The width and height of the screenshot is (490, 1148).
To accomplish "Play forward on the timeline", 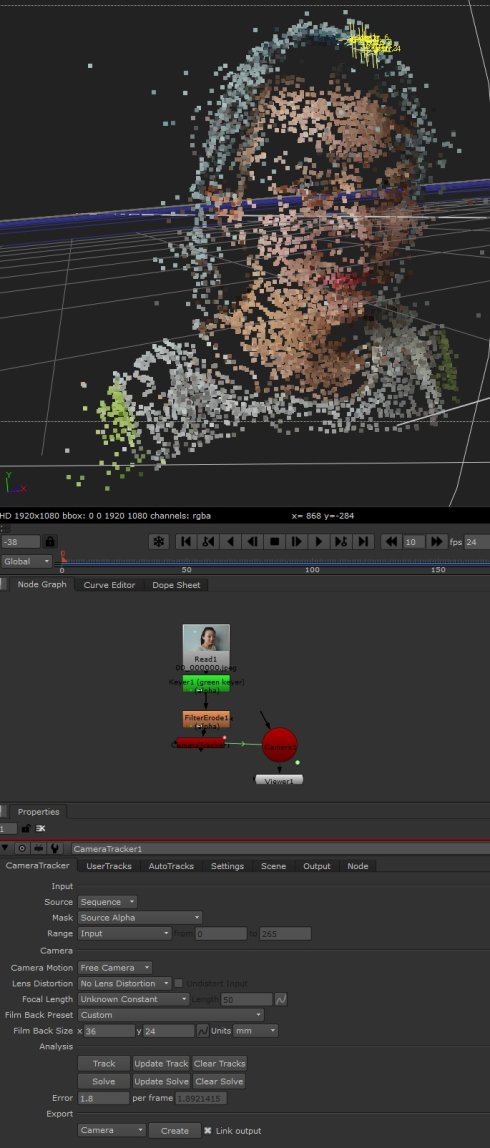I will [319, 542].
